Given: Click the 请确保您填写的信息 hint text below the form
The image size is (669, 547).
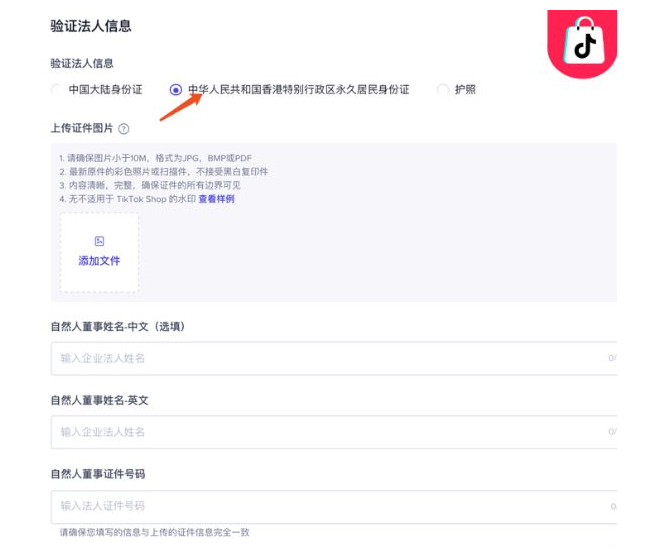Looking at the screenshot, I should click(154, 532).
